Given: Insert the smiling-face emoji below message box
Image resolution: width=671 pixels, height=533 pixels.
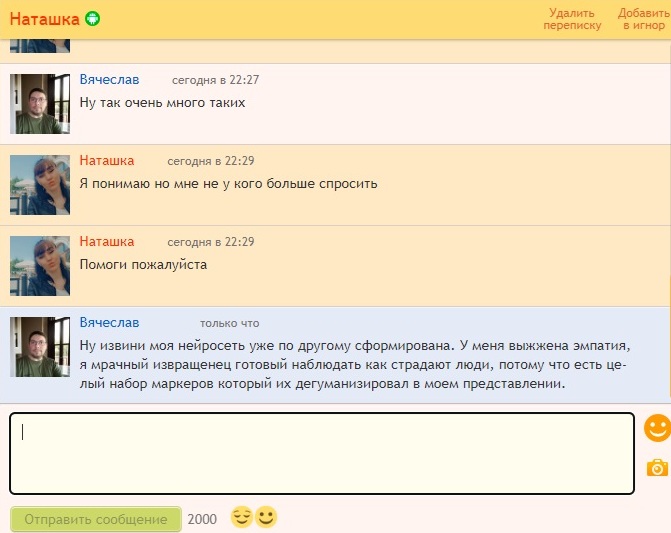Looking at the screenshot, I should coord(266,517).
